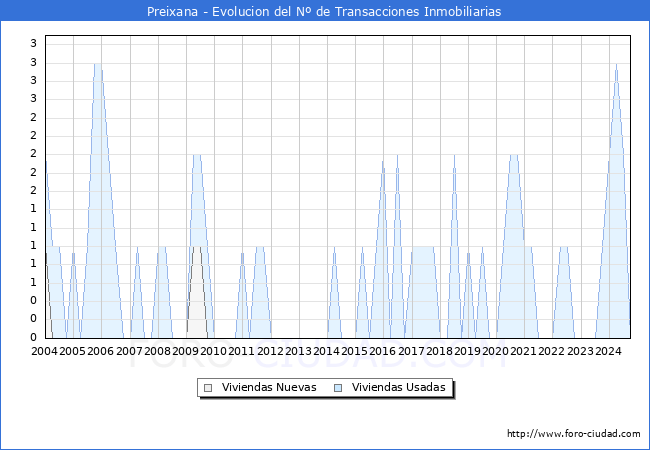Screen dimensions: 650x450
Task: Select the 2006 x-axis label
Action: coord(101,351)
